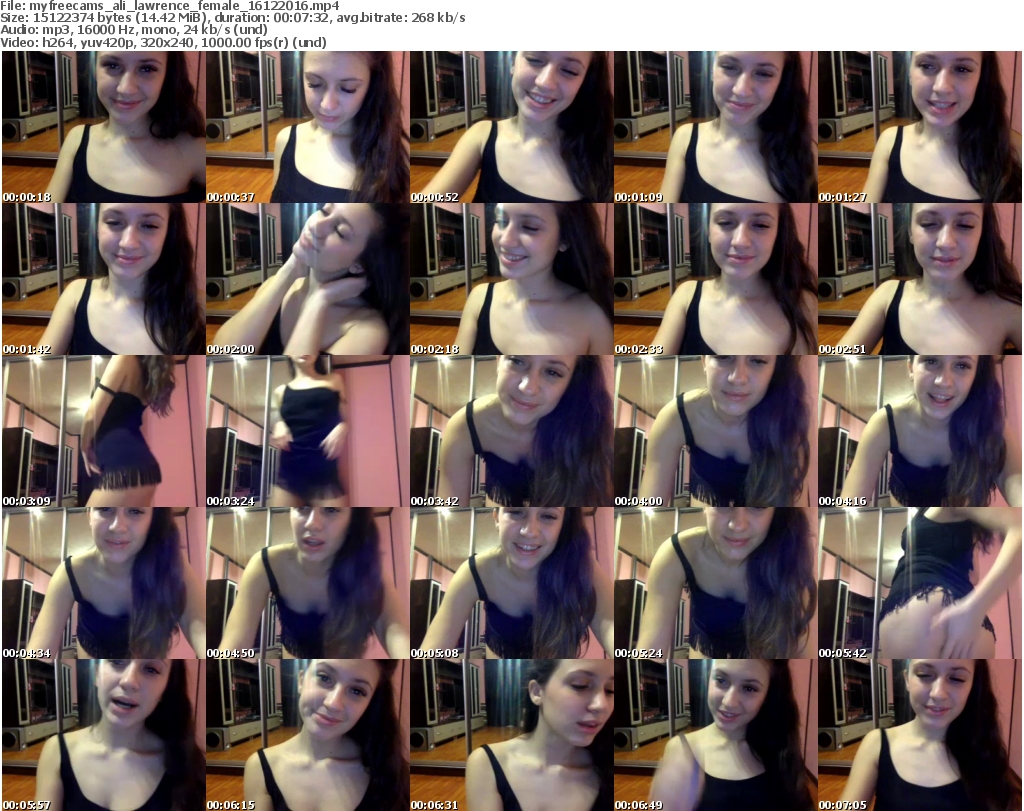Click the thumbnail timestamped 00:00:18

click(103, 127)
